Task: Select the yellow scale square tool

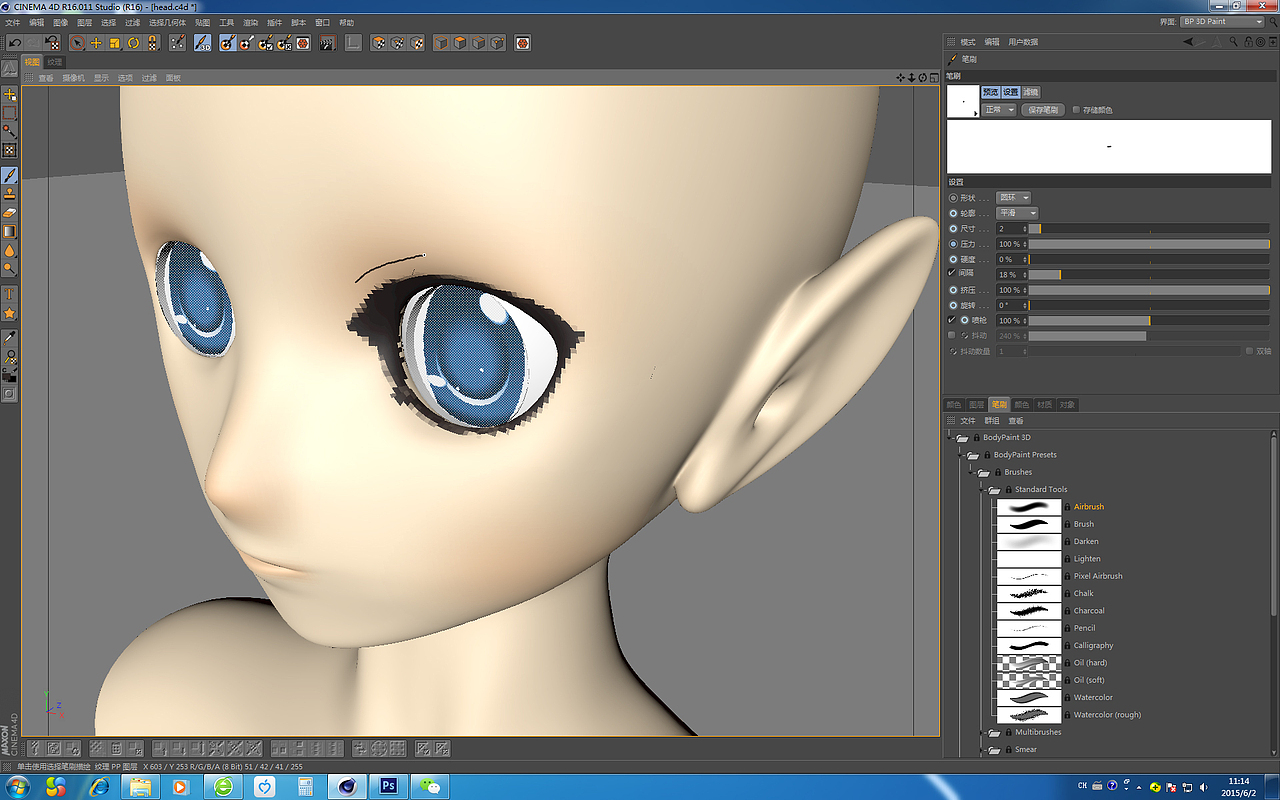Action: point(115,43)
